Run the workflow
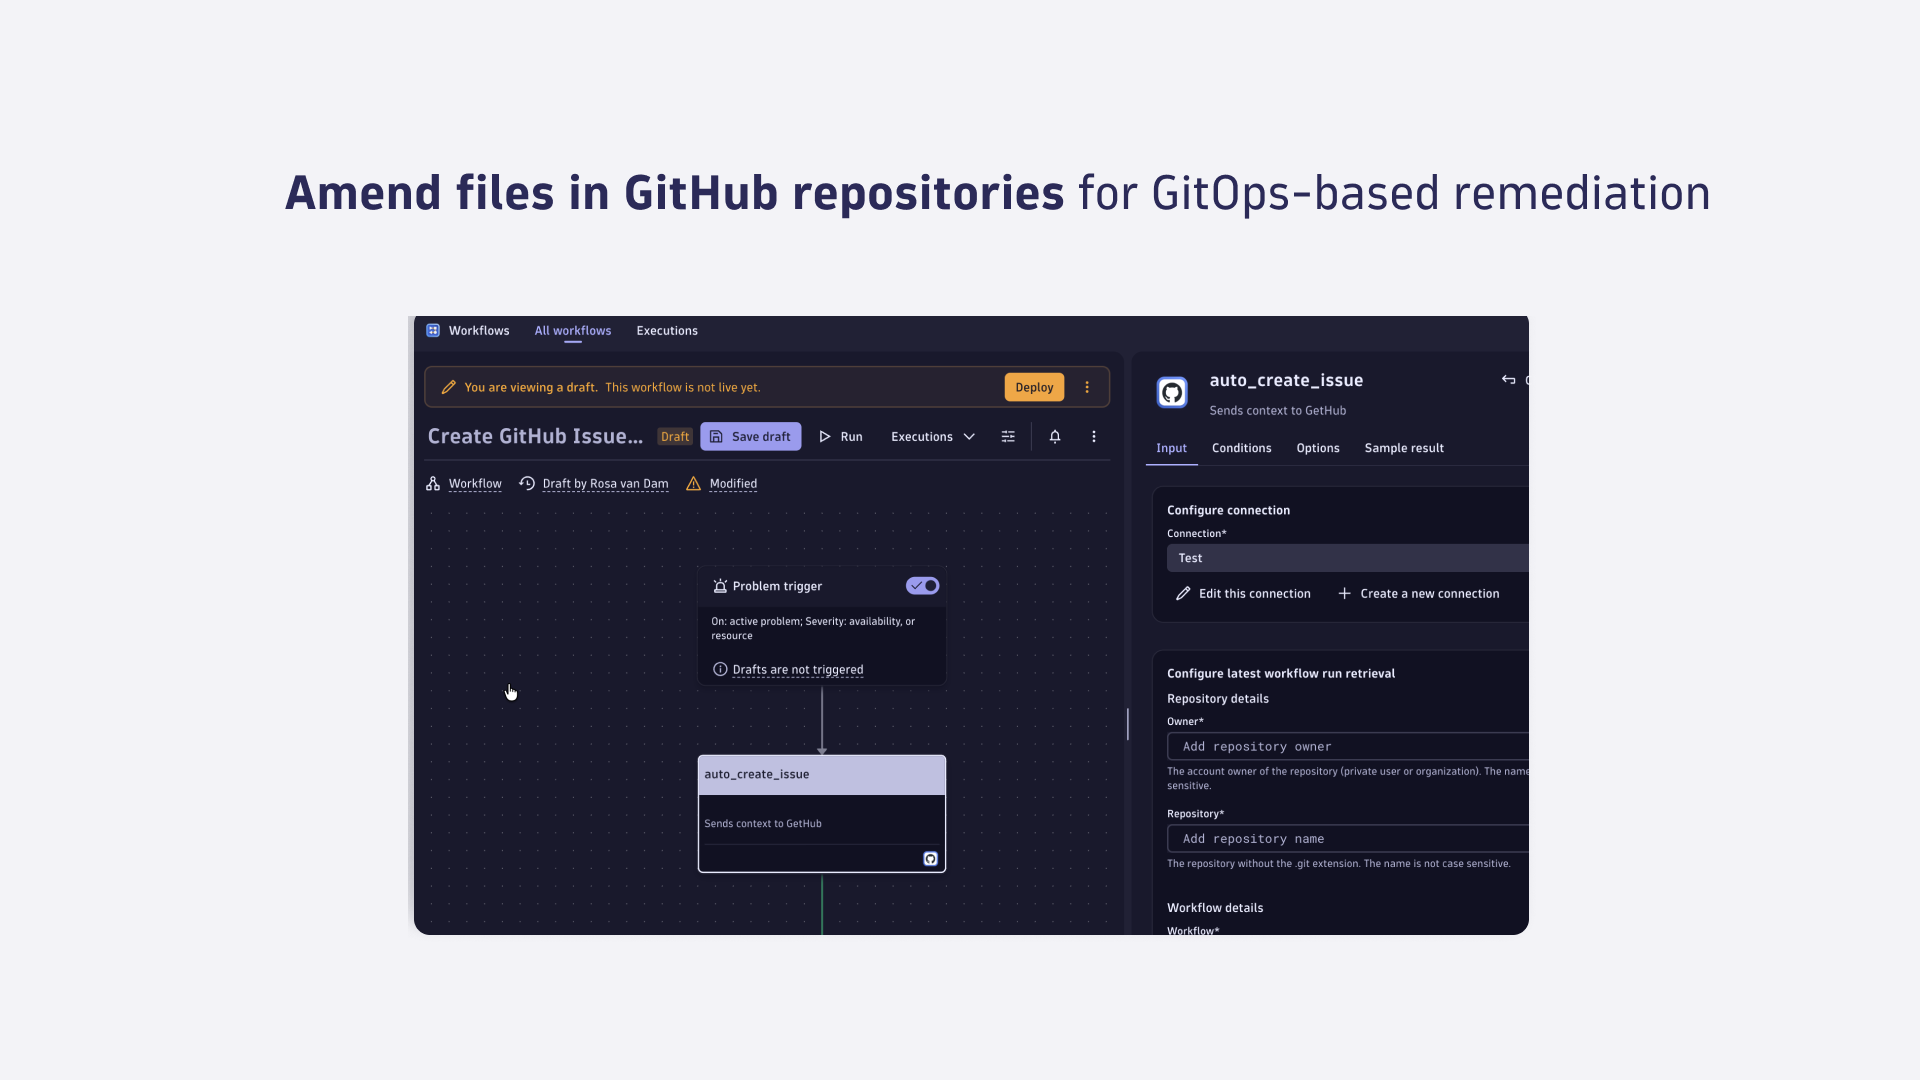Viewport: 1920px width, 1080px height. [x=841, y=436]
